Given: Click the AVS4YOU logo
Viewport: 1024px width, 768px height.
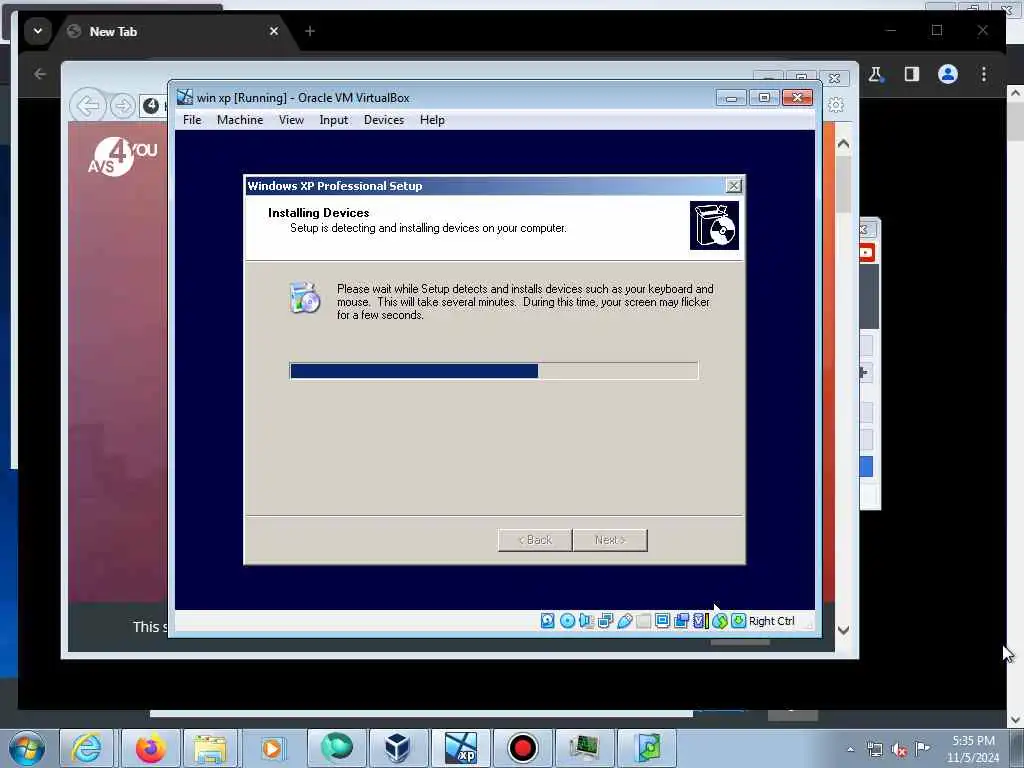Looking at the screenshot, I should point(123,157).
